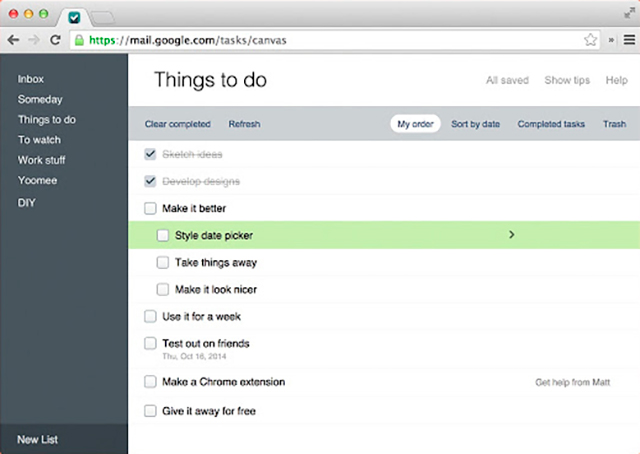
Task: View Completed tasks
Action: (x=551, y=124)
